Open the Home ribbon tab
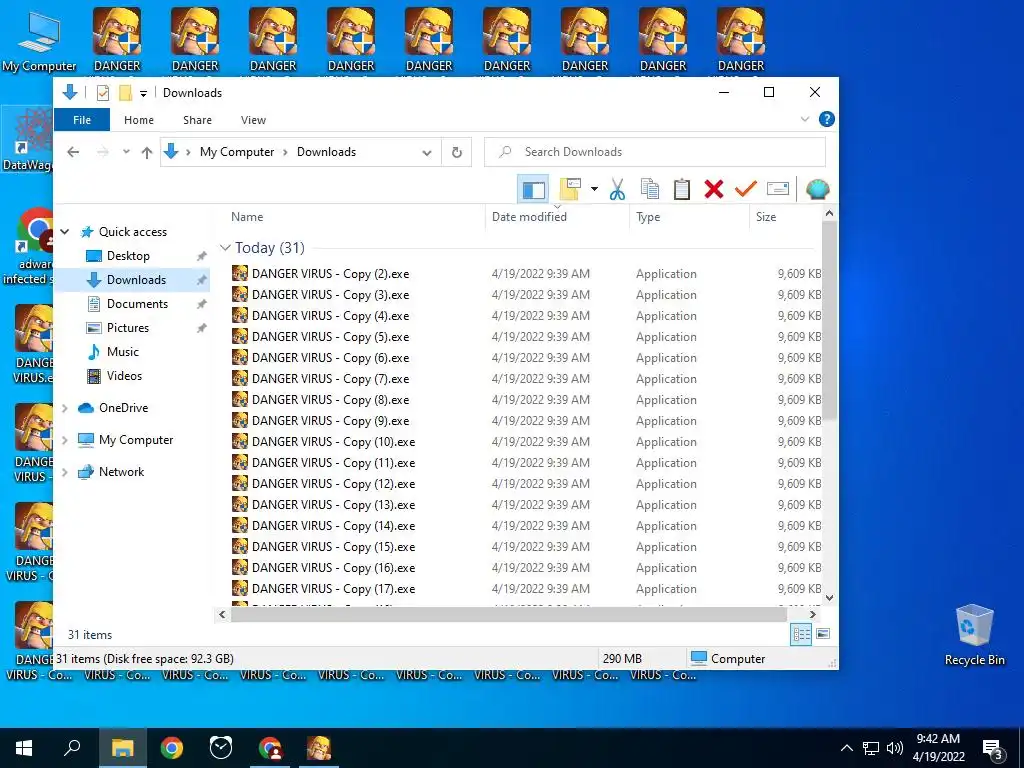Image resolution: width=1024 pixels, height=768 pixels. [x=138, y=120]
